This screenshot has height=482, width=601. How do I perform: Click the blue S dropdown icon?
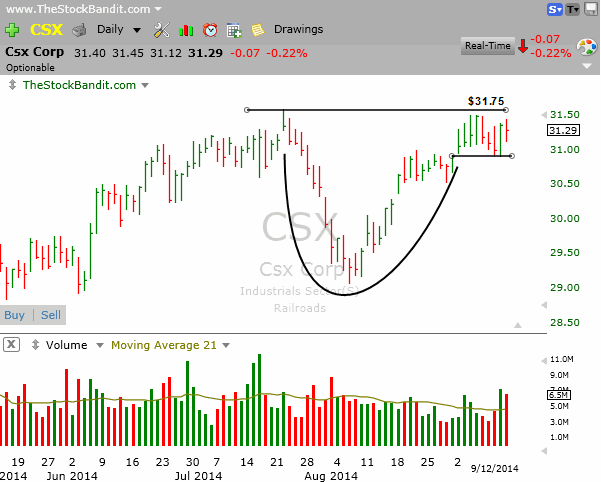(554, 9)
